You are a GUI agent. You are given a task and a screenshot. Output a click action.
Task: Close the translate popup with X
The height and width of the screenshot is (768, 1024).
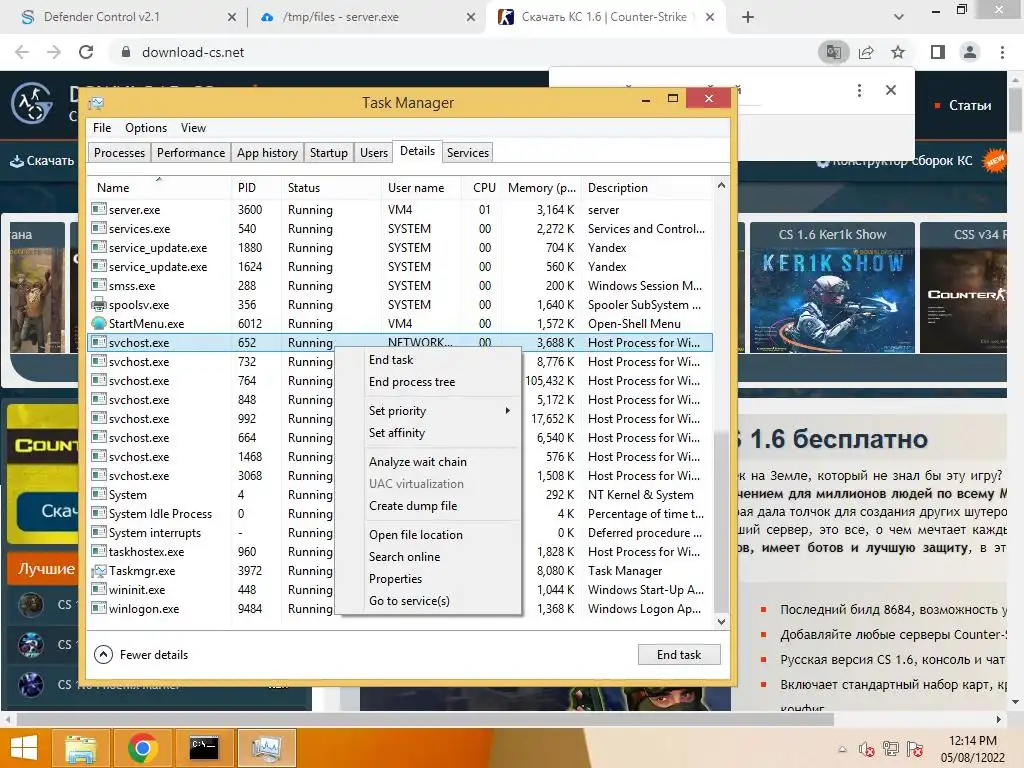(891, 90)
